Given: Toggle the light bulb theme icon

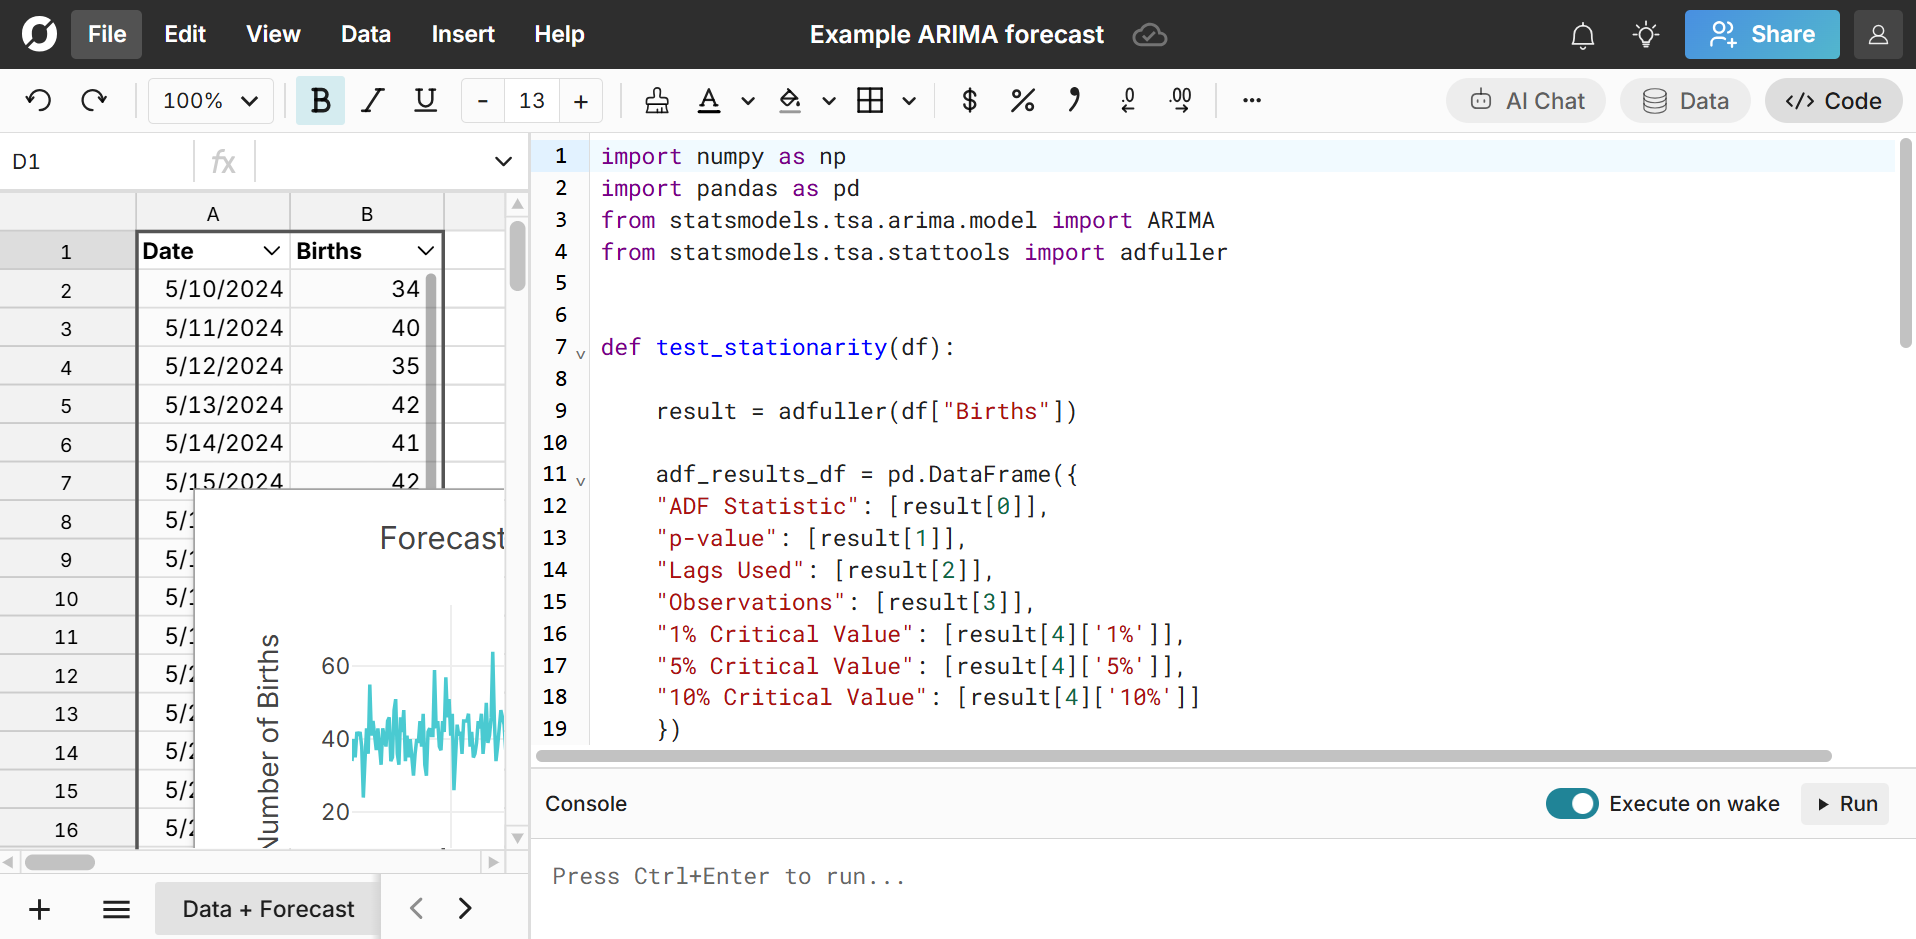Looking at the screenshot, I should pos(1645,35).
